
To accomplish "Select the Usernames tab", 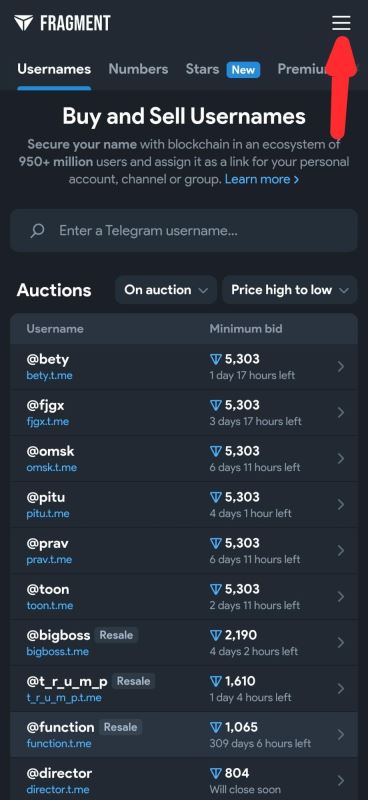I will (54, 69).
